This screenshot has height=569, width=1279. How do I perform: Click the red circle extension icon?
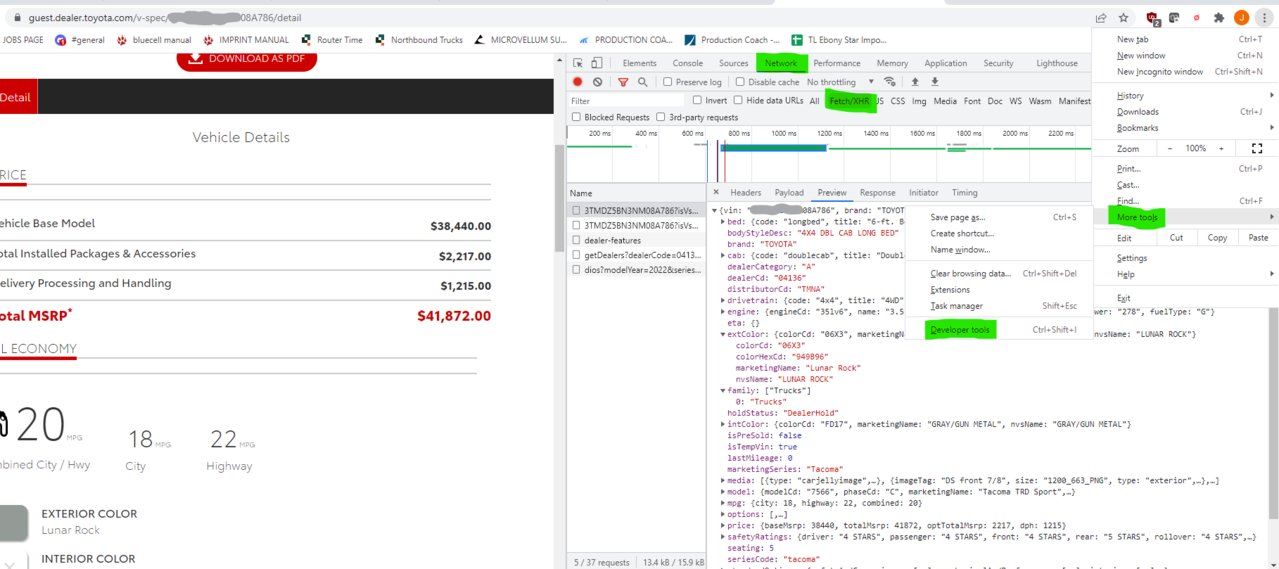coord(1196,17)
